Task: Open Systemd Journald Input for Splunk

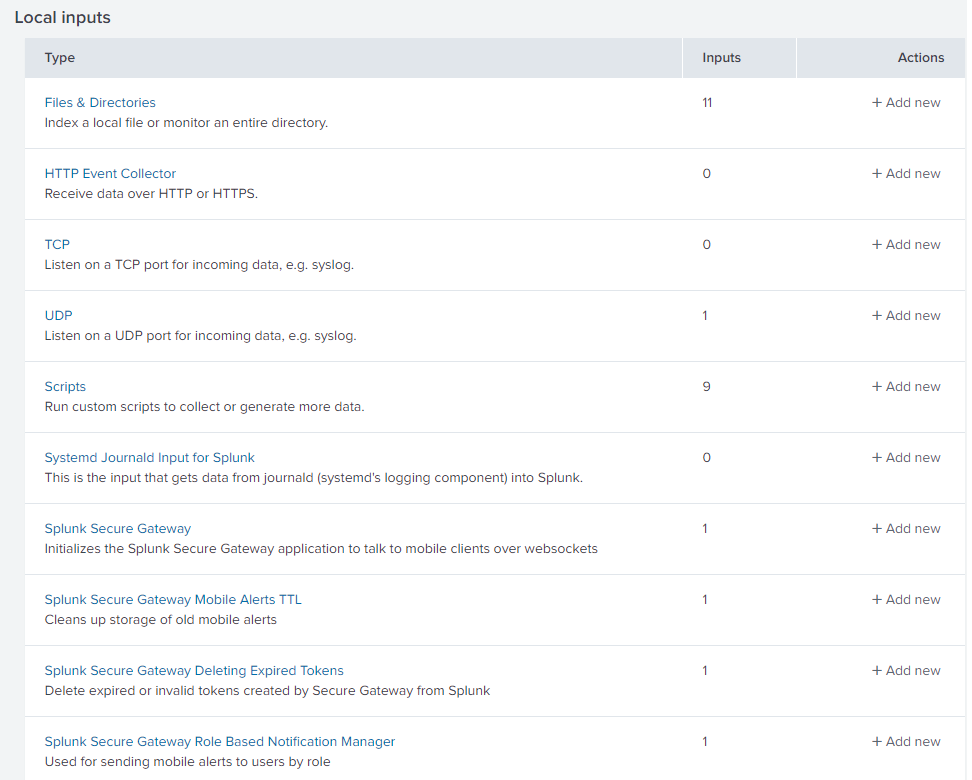Action: 149,457
